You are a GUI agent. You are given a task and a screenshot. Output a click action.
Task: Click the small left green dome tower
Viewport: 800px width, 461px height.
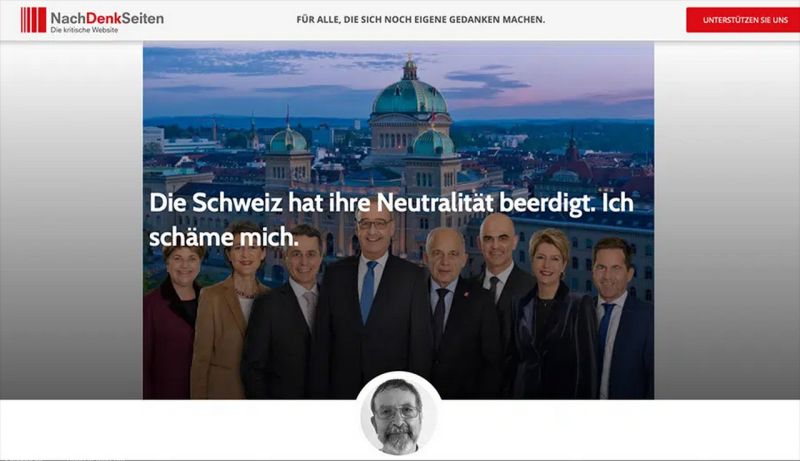(288, 140)
